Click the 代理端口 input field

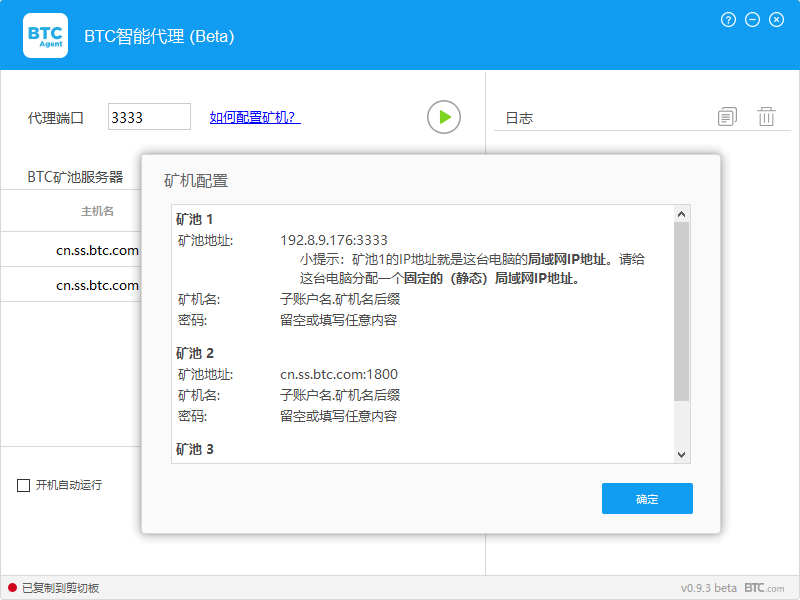(x=149, y=117)
